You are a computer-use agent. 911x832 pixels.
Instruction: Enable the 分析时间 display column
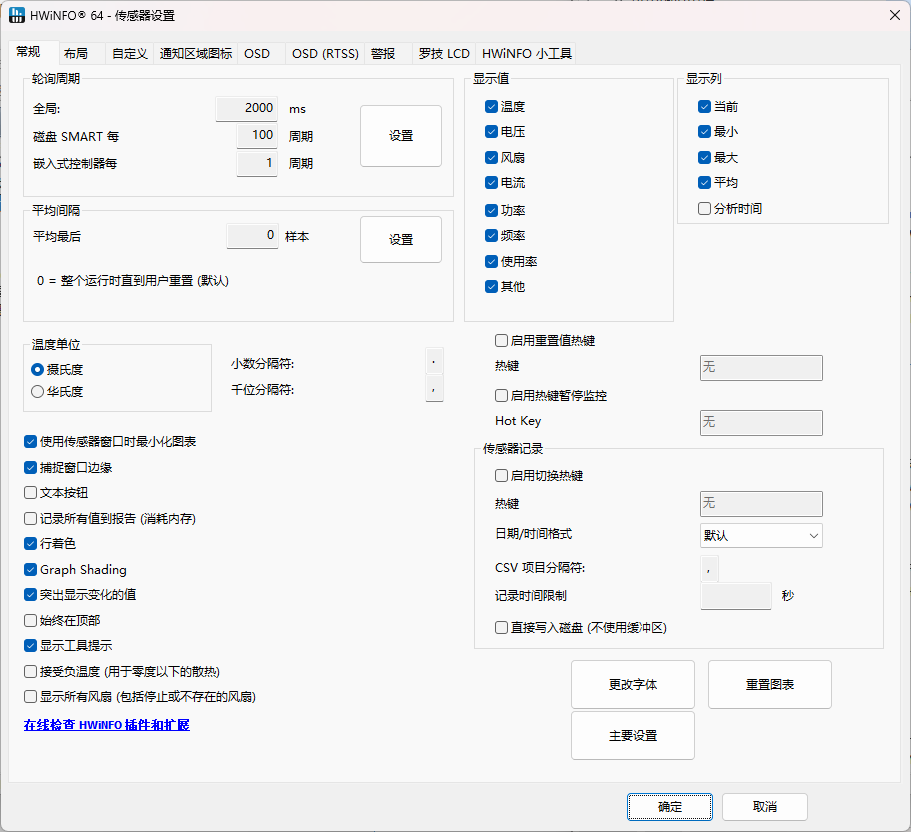pos(704,208)
